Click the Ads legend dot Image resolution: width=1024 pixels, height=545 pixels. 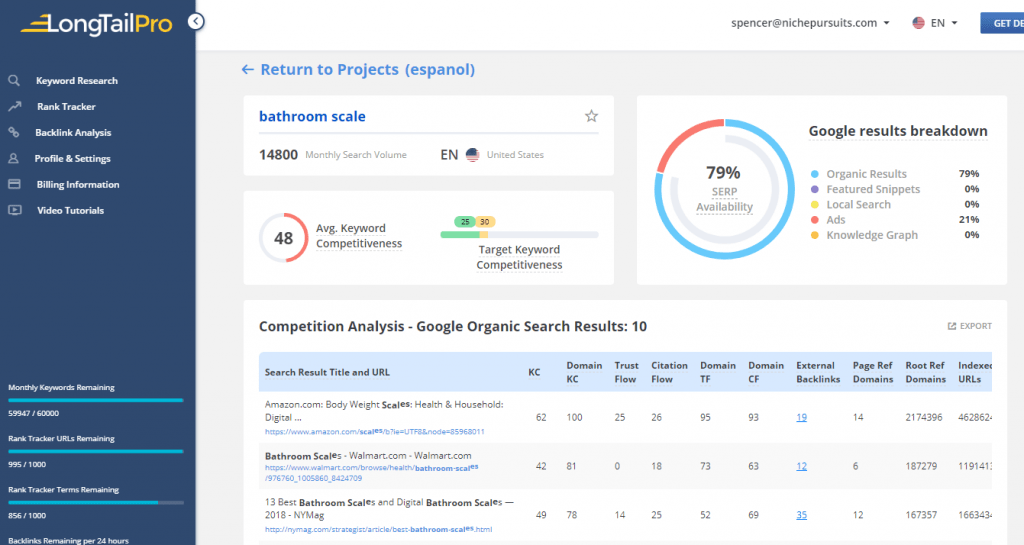[x=814, y=220]
